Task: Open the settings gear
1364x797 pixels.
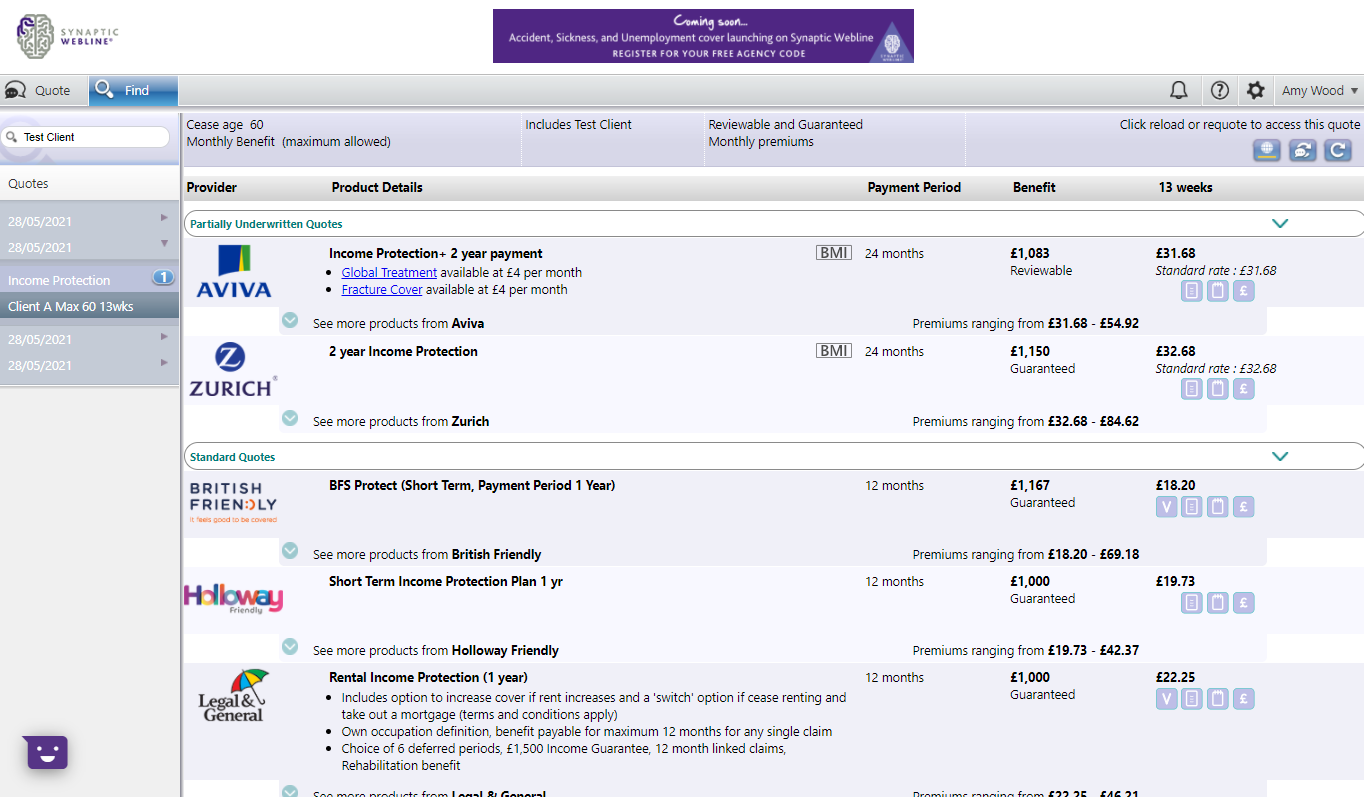Action: [x=1256, y=90]
